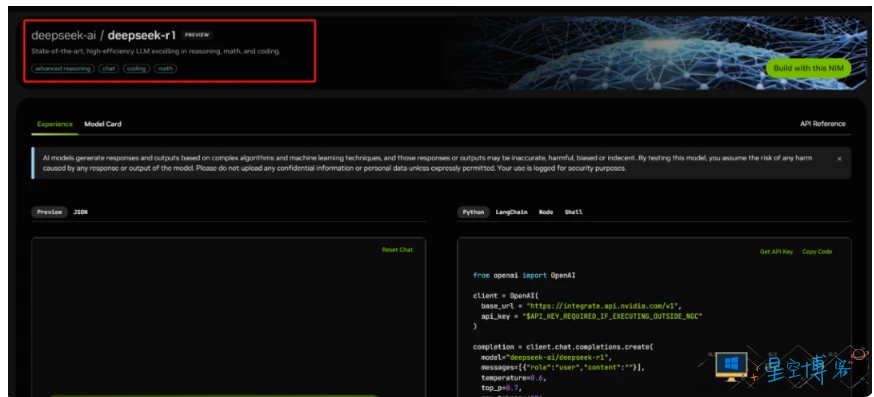Click the chat tag
Image resolution: width=874 pixels, height=397 pixels.
tap(109, 69)
